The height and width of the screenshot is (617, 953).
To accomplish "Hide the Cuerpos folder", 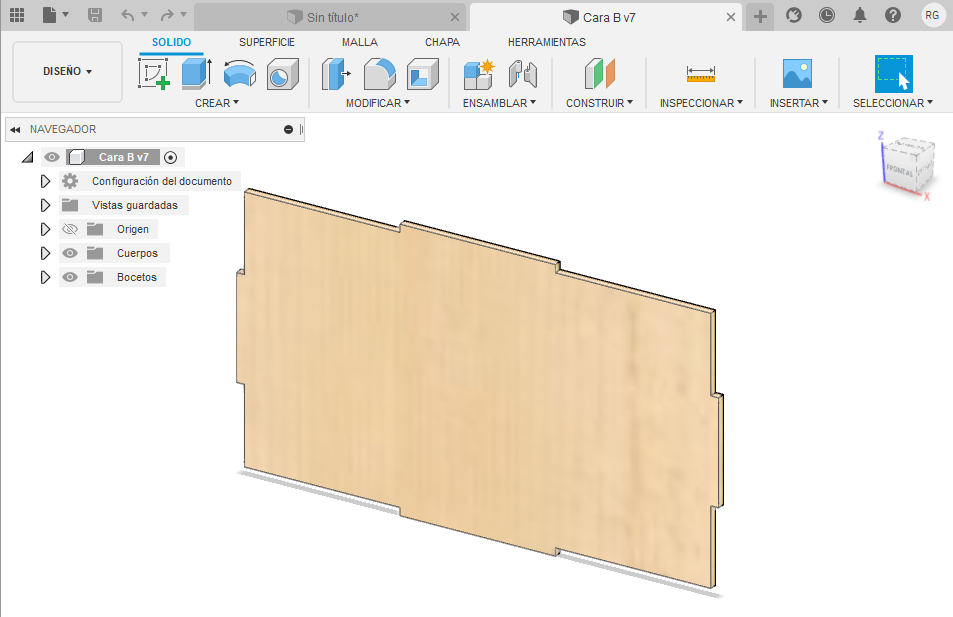I will (x=70, y=253).
